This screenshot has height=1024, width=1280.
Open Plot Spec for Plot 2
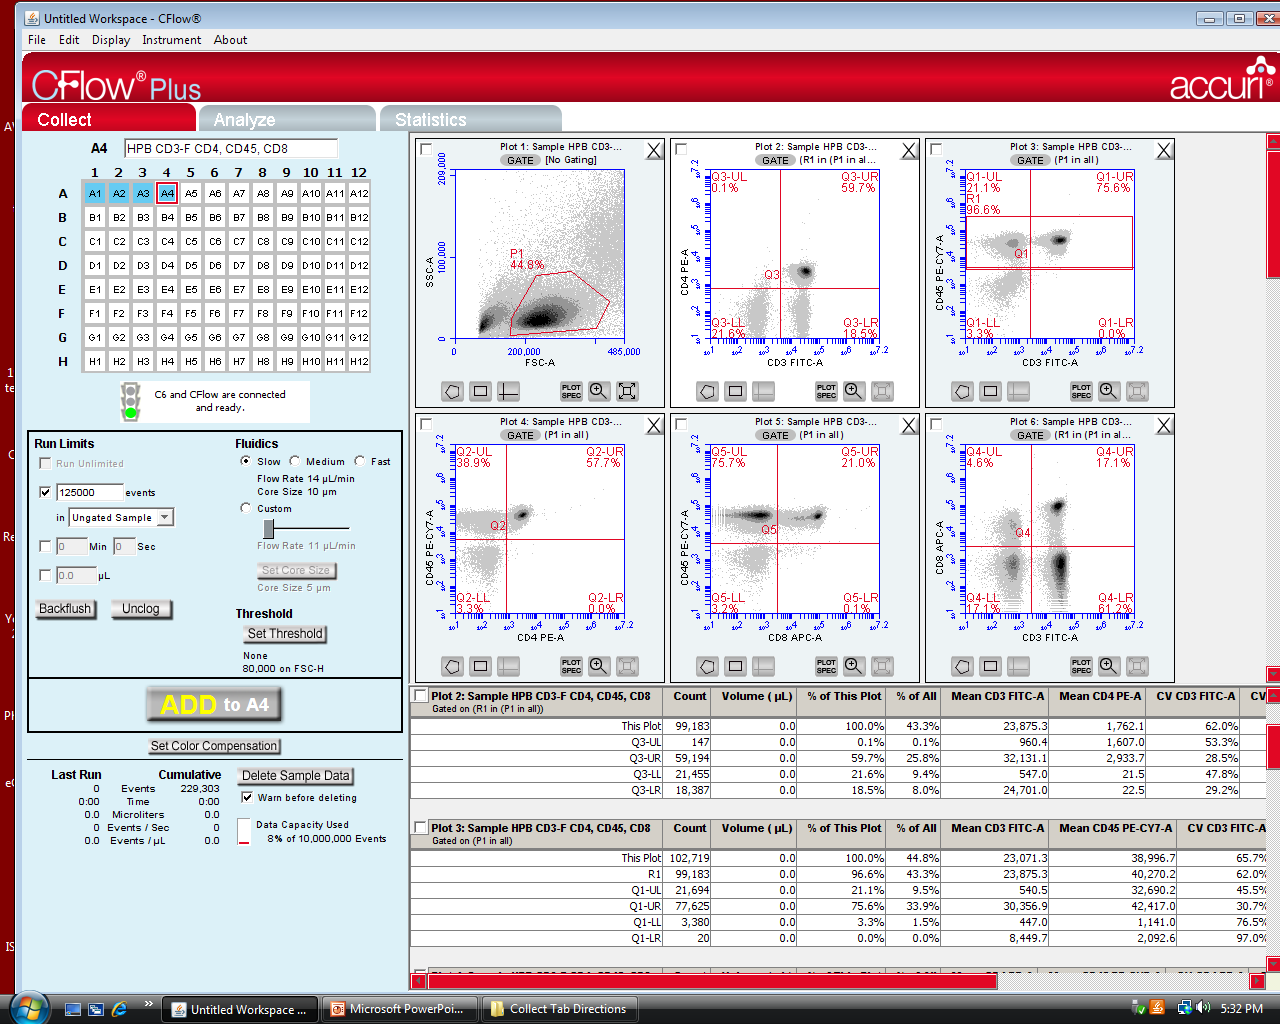(826, 391)
